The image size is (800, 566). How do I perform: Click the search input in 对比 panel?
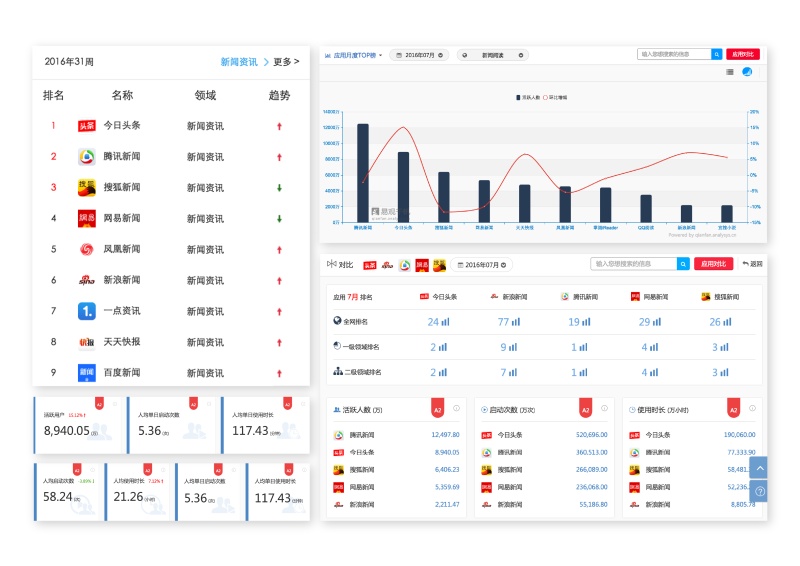pos(634,264)
